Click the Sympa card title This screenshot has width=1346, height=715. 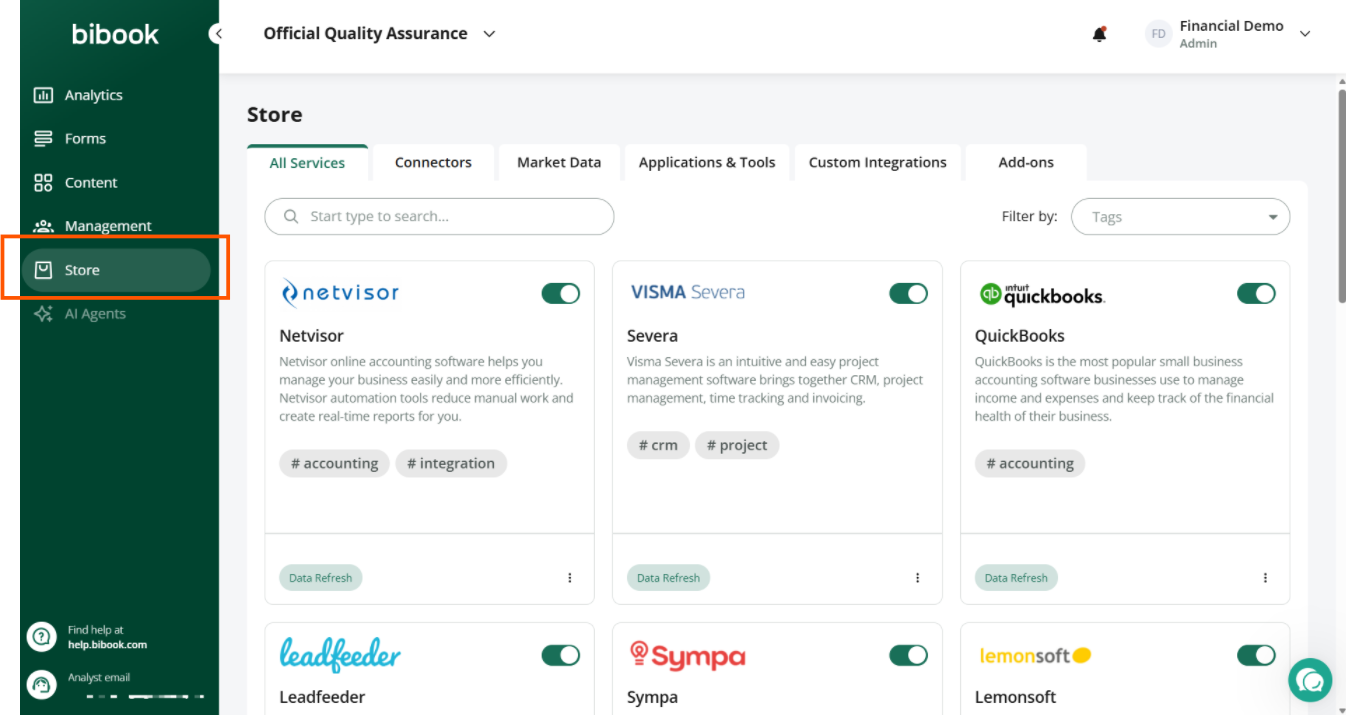click(x=652, y=697)
